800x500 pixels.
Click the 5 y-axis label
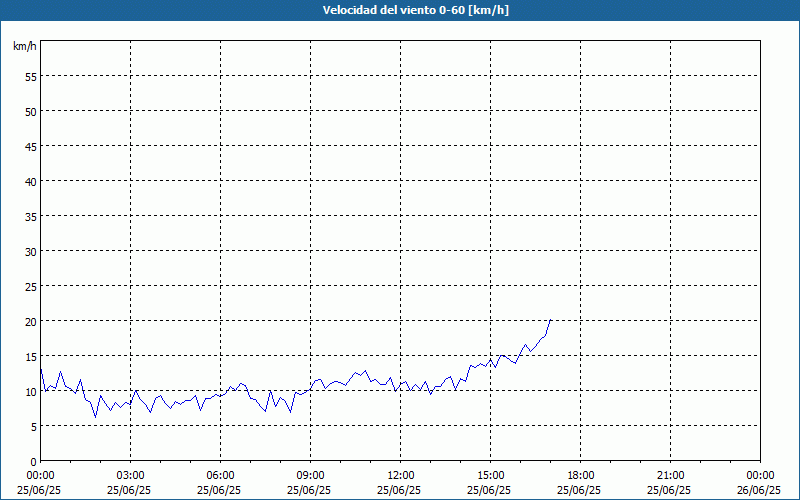34,427
